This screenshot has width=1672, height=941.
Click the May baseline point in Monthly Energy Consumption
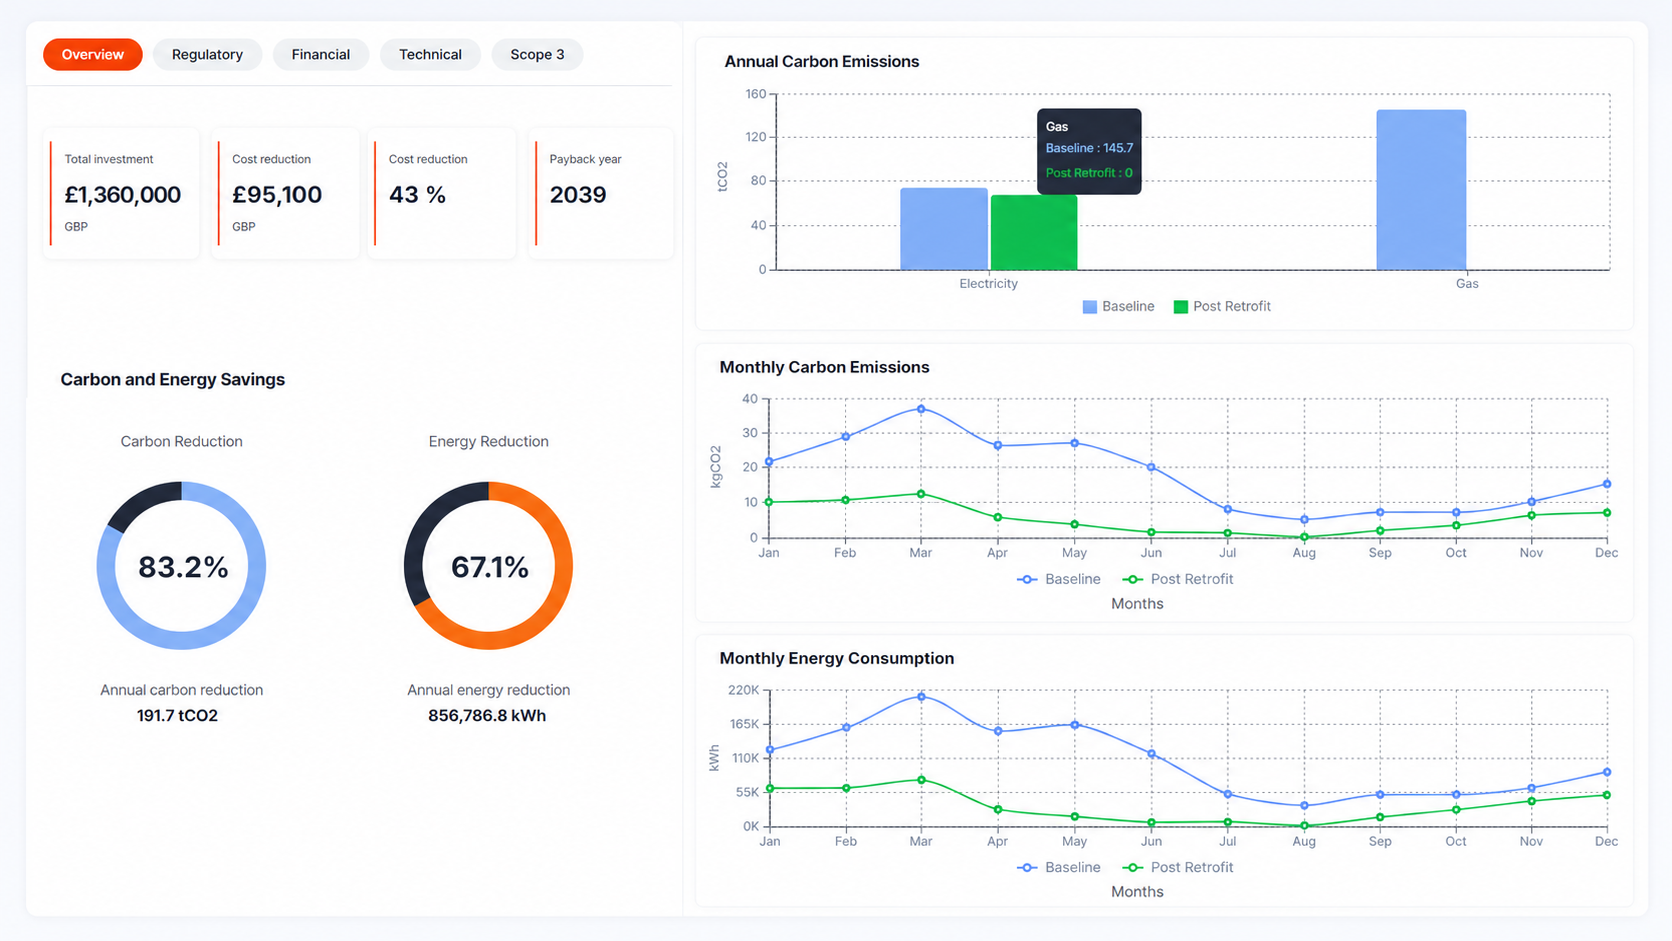click(x=1075, y=725)
